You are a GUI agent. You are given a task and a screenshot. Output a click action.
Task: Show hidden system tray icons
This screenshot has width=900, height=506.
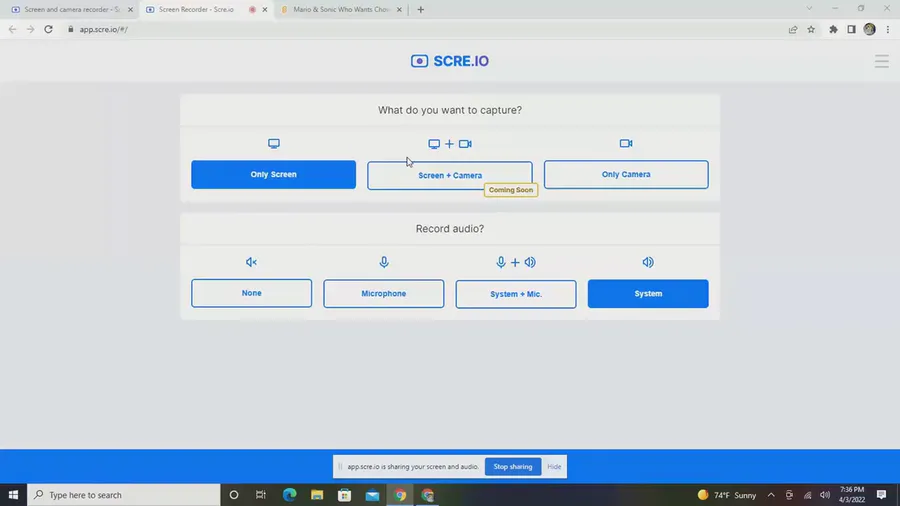[771, 495]
